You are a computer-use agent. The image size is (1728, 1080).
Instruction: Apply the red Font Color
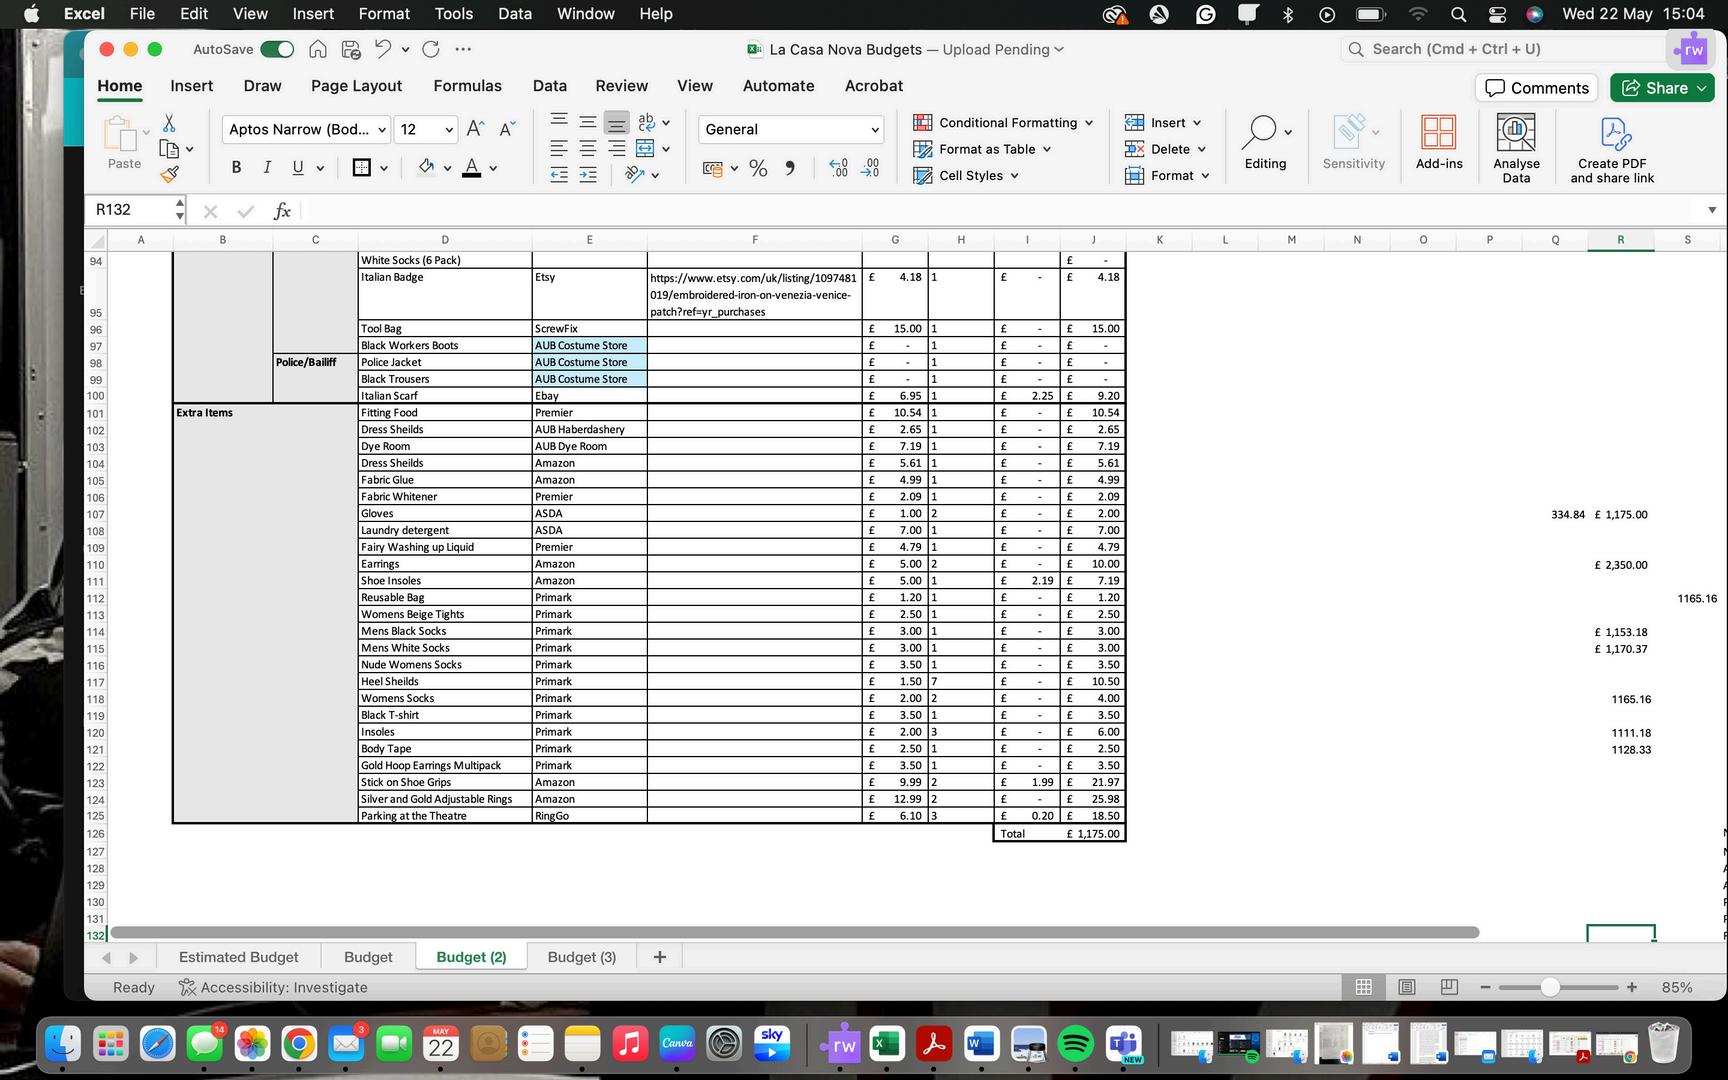point(472,168)
